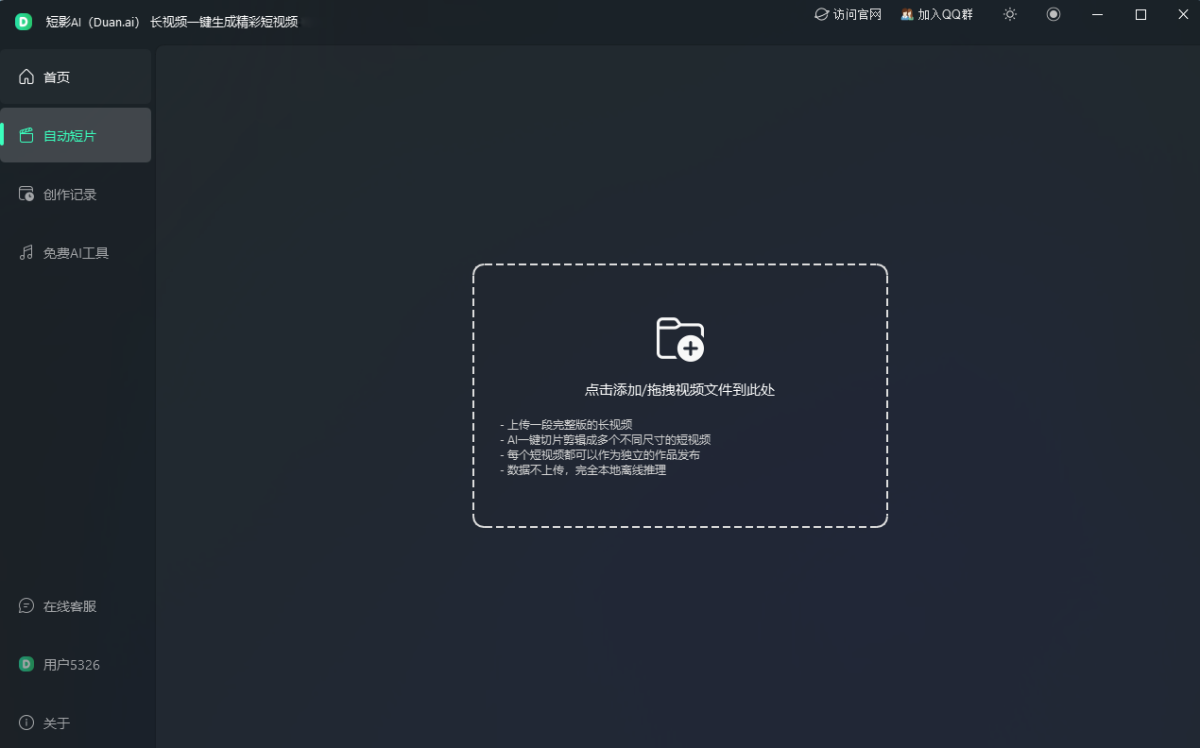The height and width of the screenshot is (748, 1200).
Task: Click the 创作记录 history icon
Action: click(26, 194)
